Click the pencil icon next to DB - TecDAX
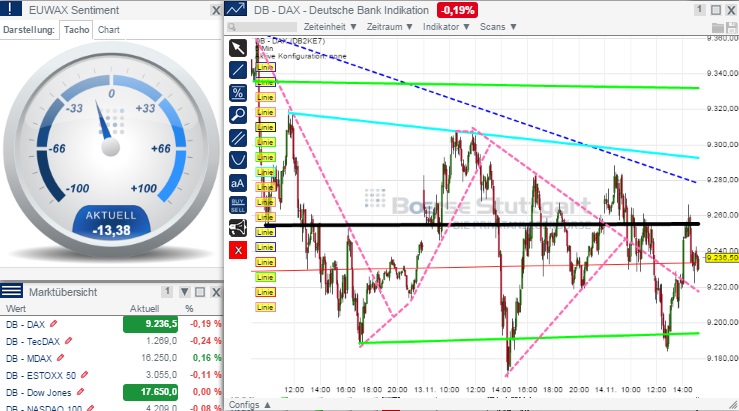 click(x=68, y=341)
